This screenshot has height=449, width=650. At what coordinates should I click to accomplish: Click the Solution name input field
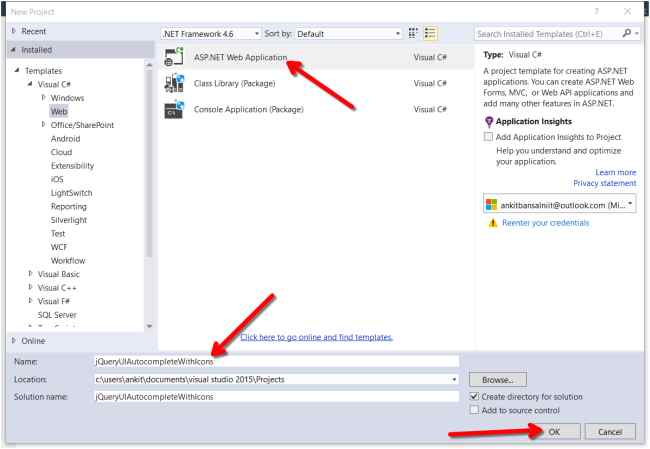tap(276, 396)
